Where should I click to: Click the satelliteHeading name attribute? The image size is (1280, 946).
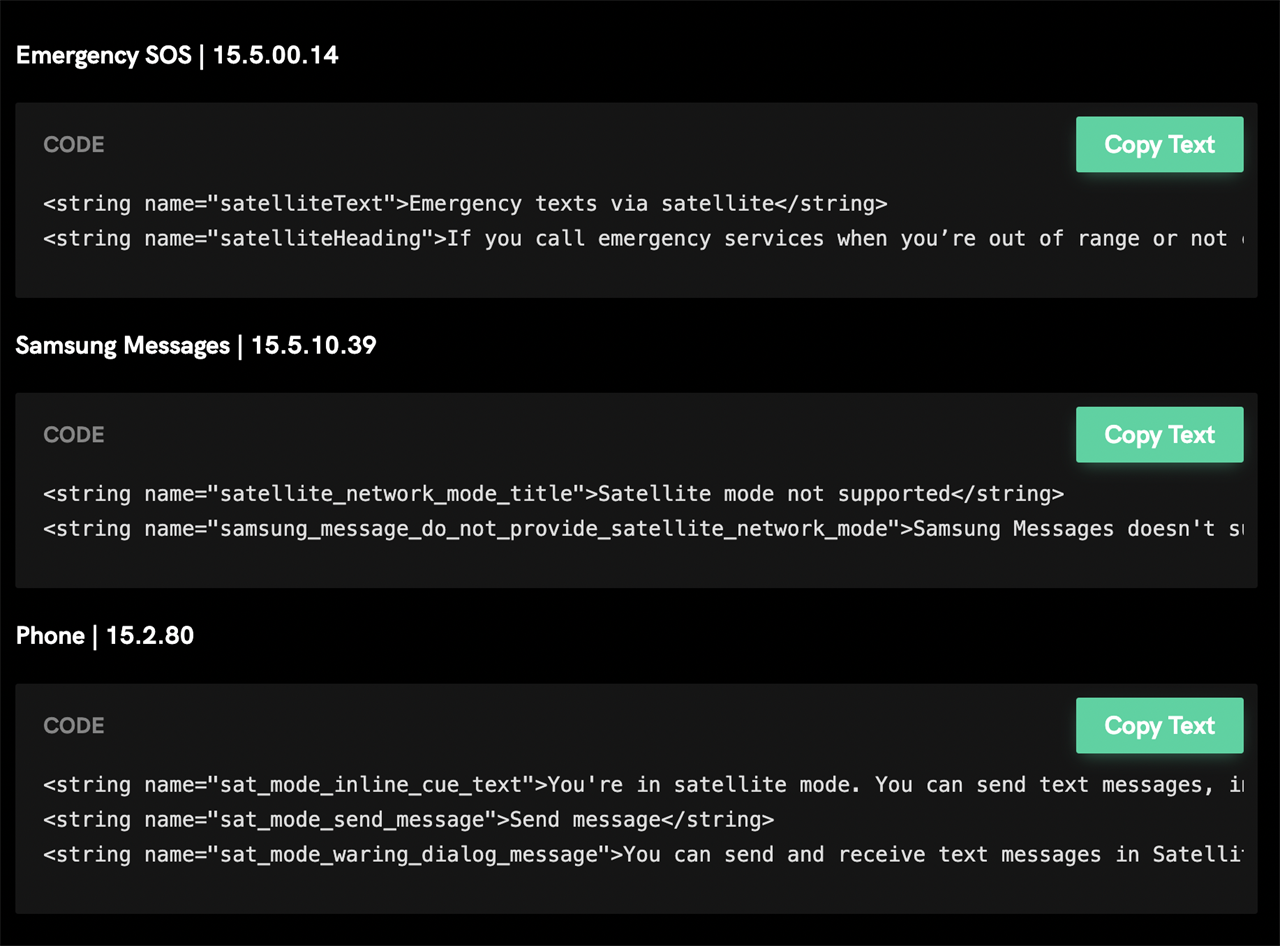click(320, 239)
